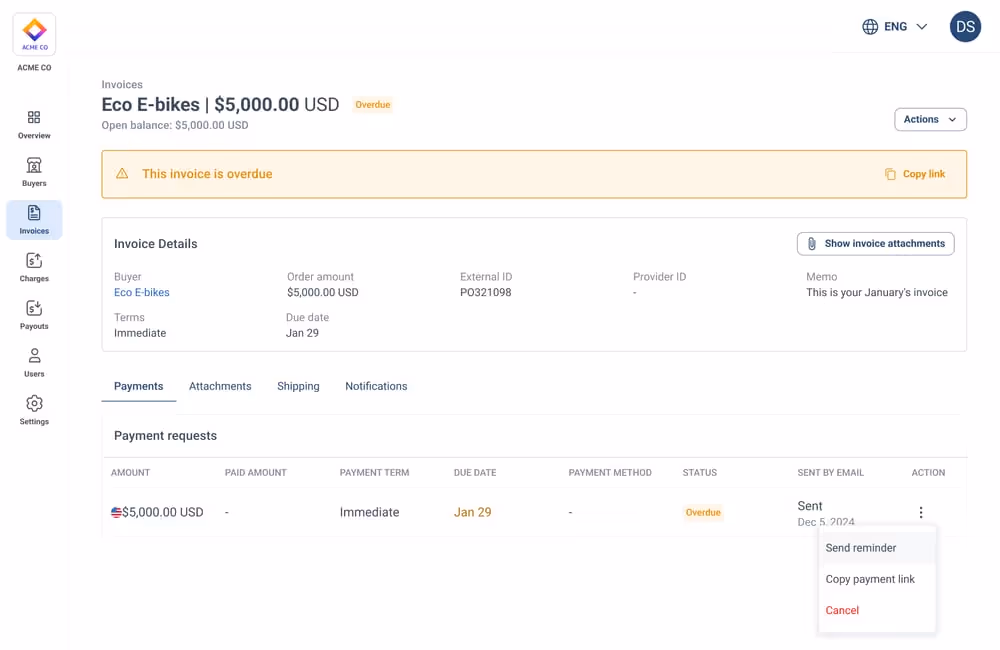Expand the Actions dropdown
This screenshot has width=1000, height=650.
click(930, 120)
